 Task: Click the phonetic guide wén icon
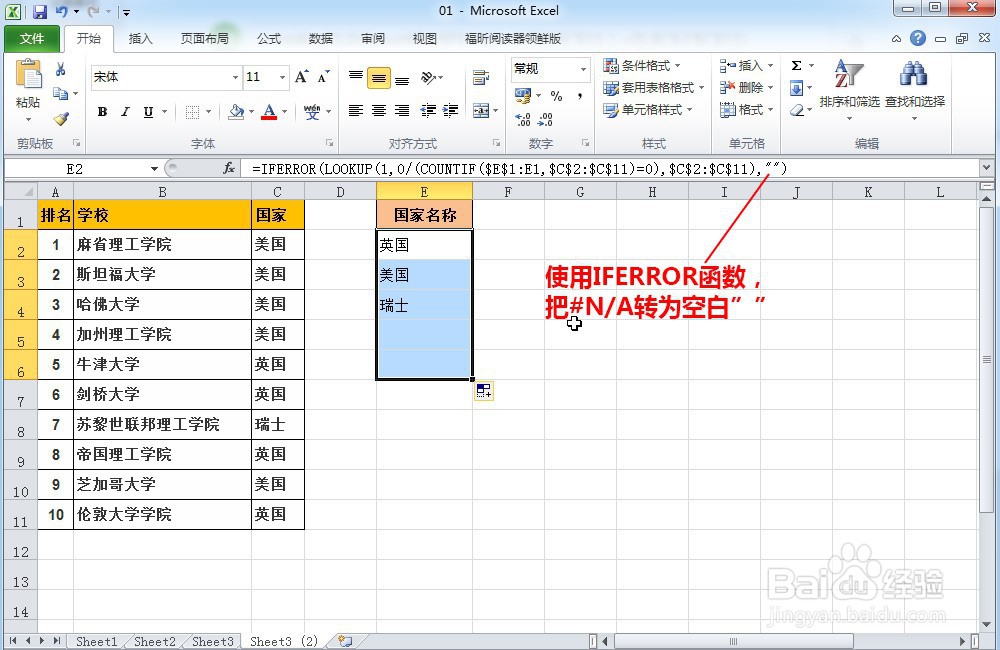pyautogui.click(x=312, y=112)
